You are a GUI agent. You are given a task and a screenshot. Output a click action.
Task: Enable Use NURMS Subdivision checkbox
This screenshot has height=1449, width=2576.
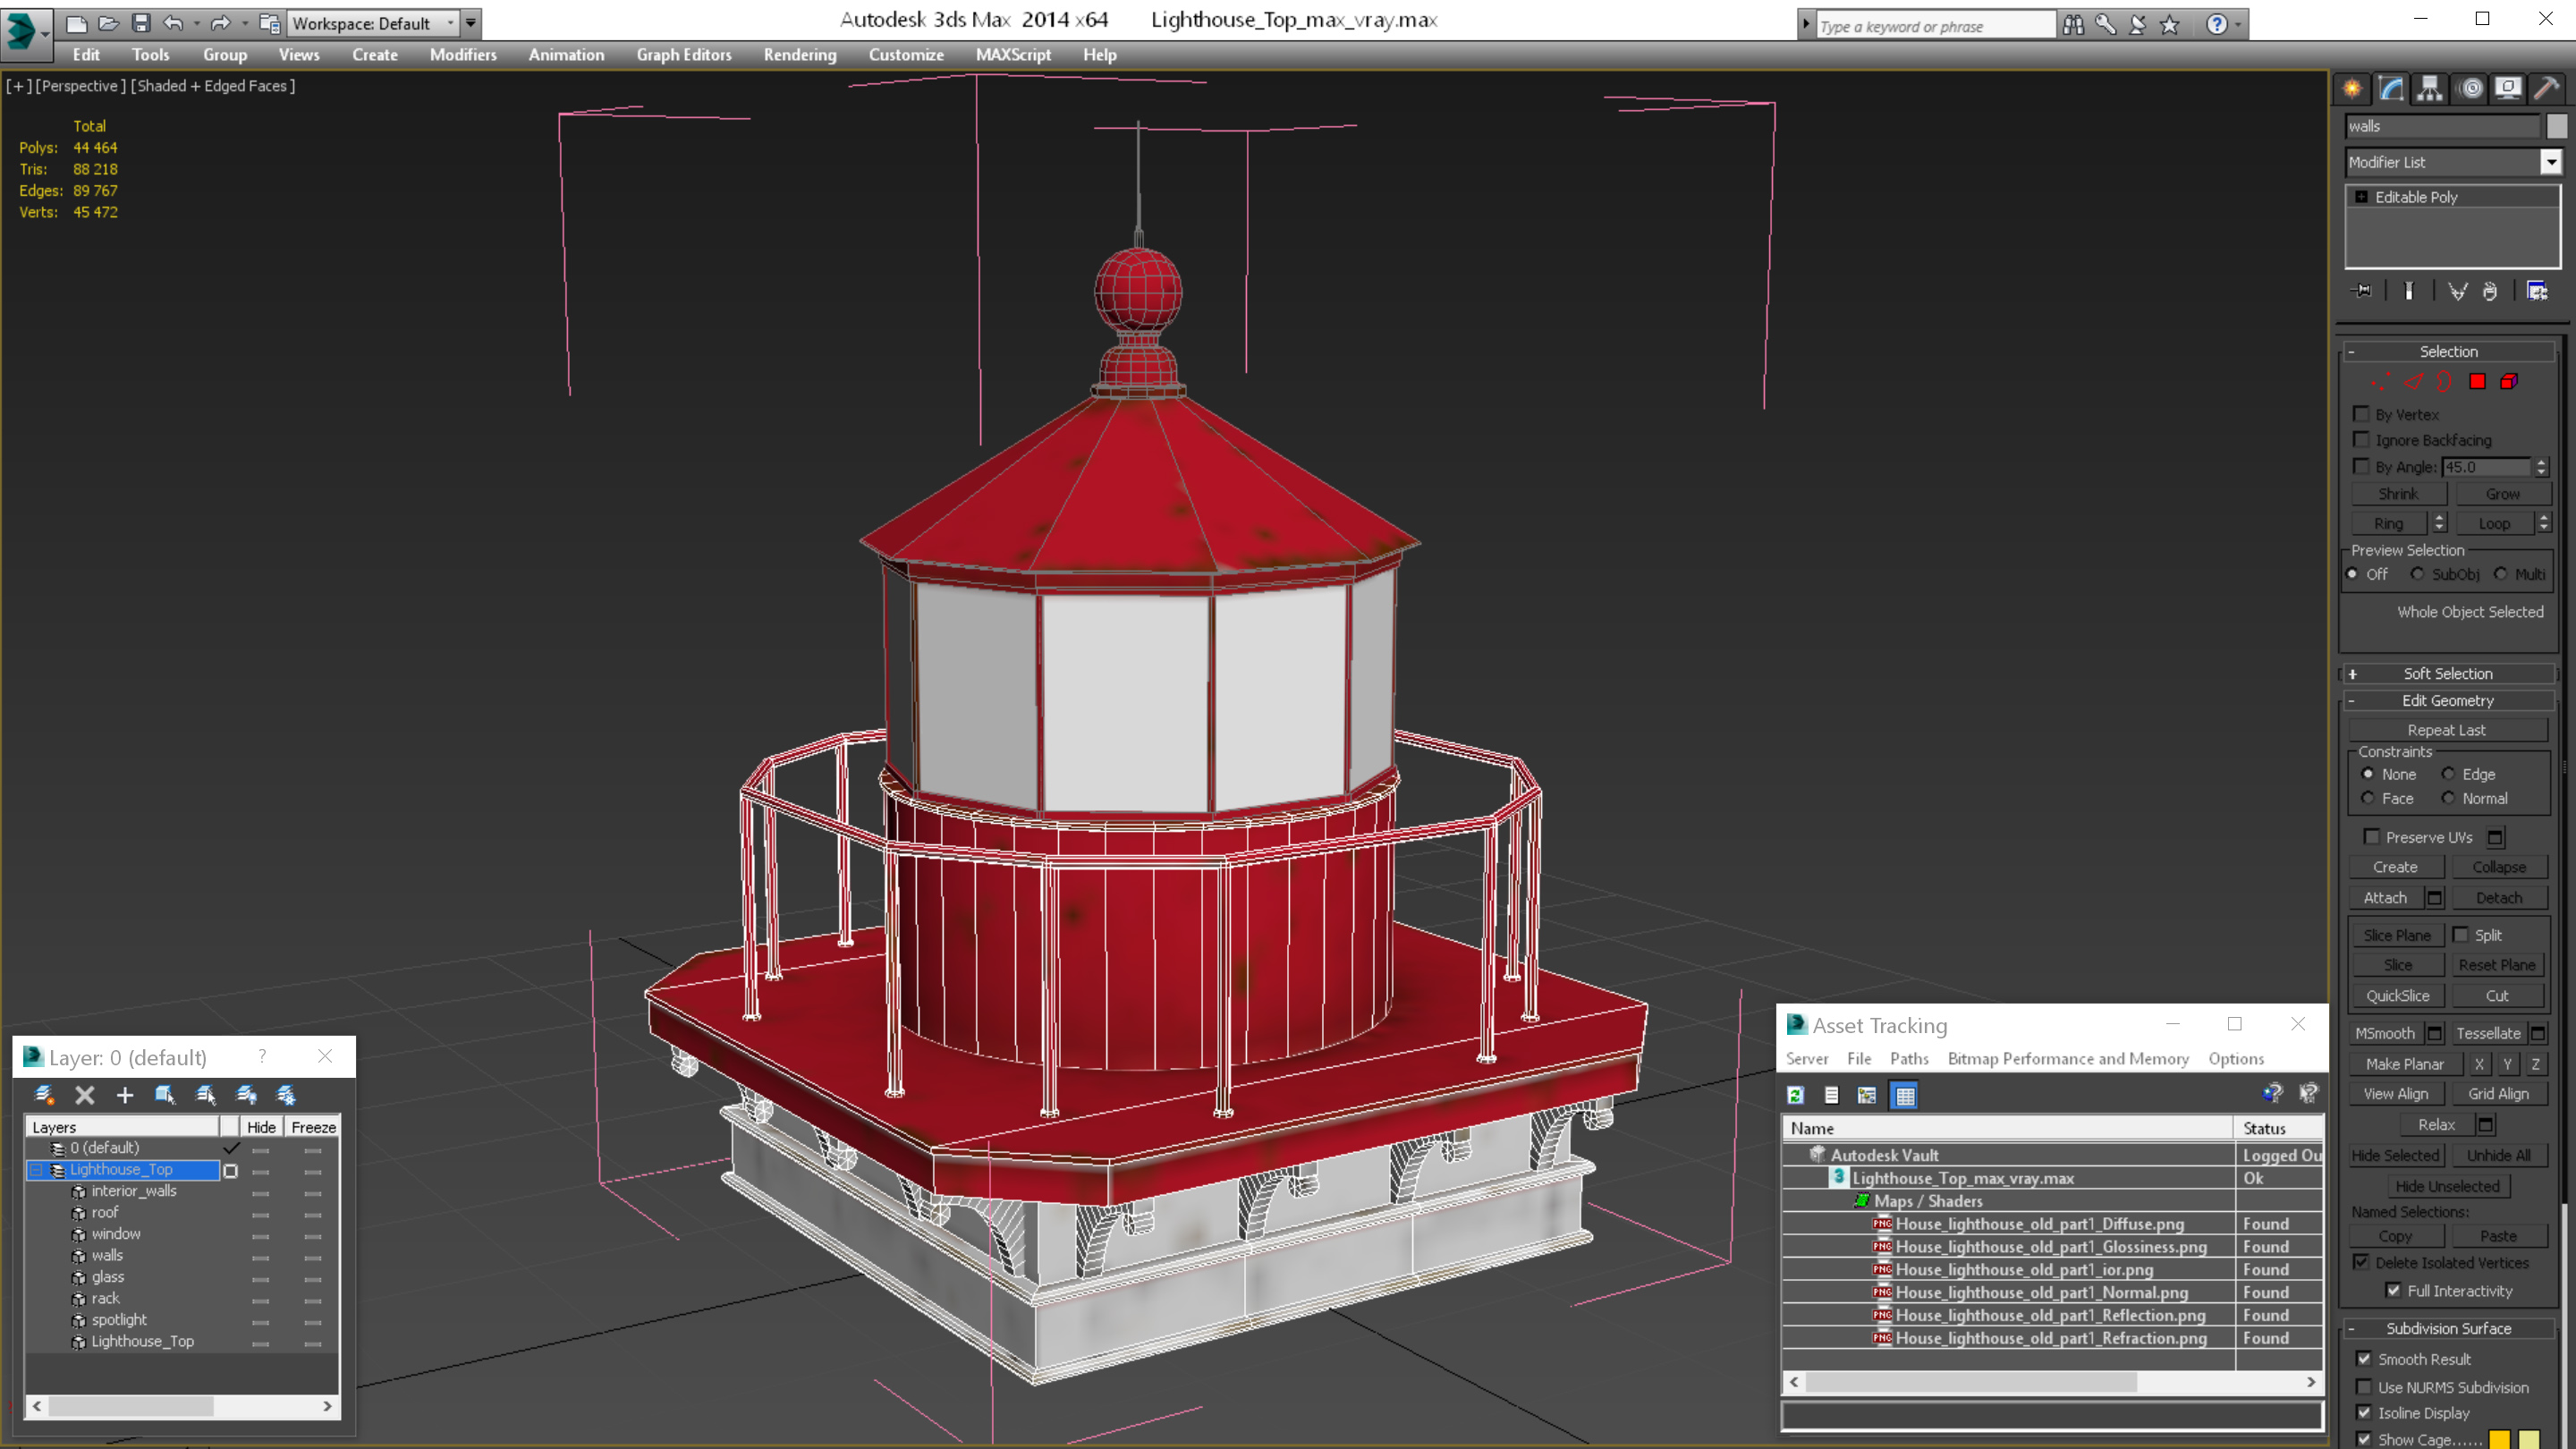2364,1387
